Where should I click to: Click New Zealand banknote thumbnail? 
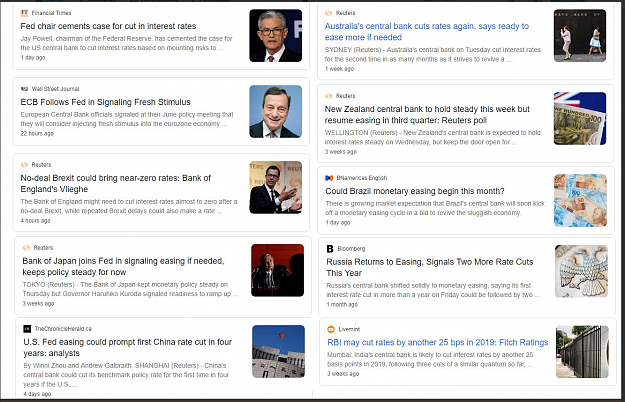tap(580, 118)
